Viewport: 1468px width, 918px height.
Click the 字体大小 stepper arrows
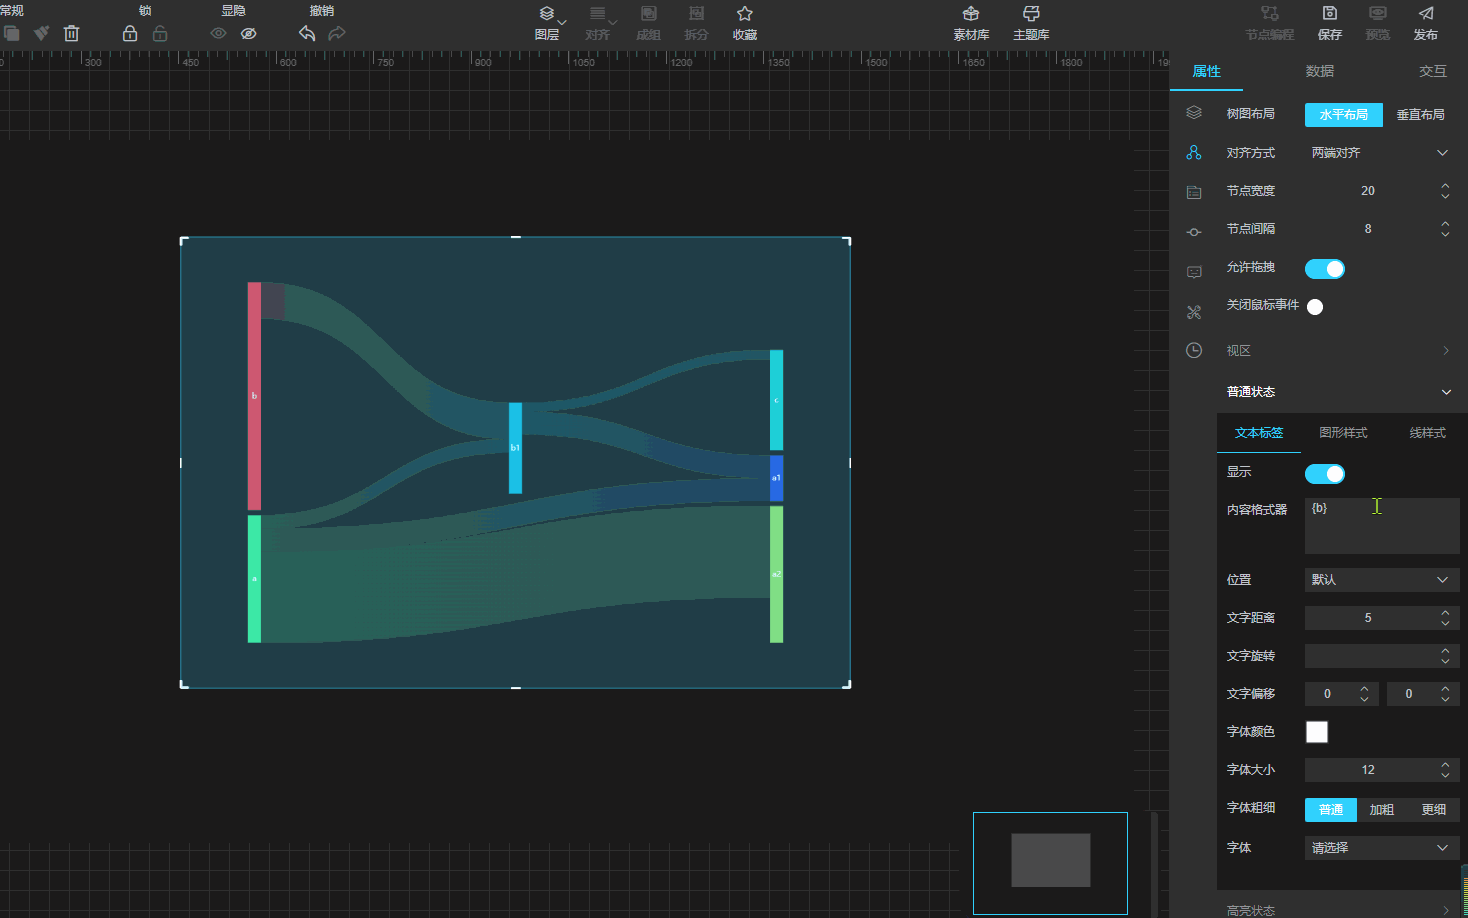click(1445, 770)
